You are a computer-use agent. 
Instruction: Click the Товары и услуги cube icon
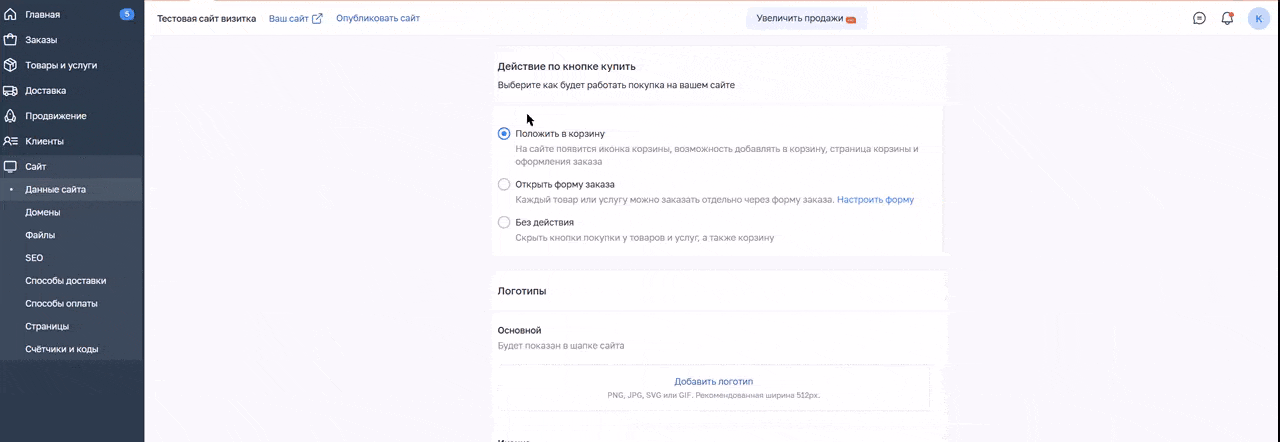coord(11,65)
